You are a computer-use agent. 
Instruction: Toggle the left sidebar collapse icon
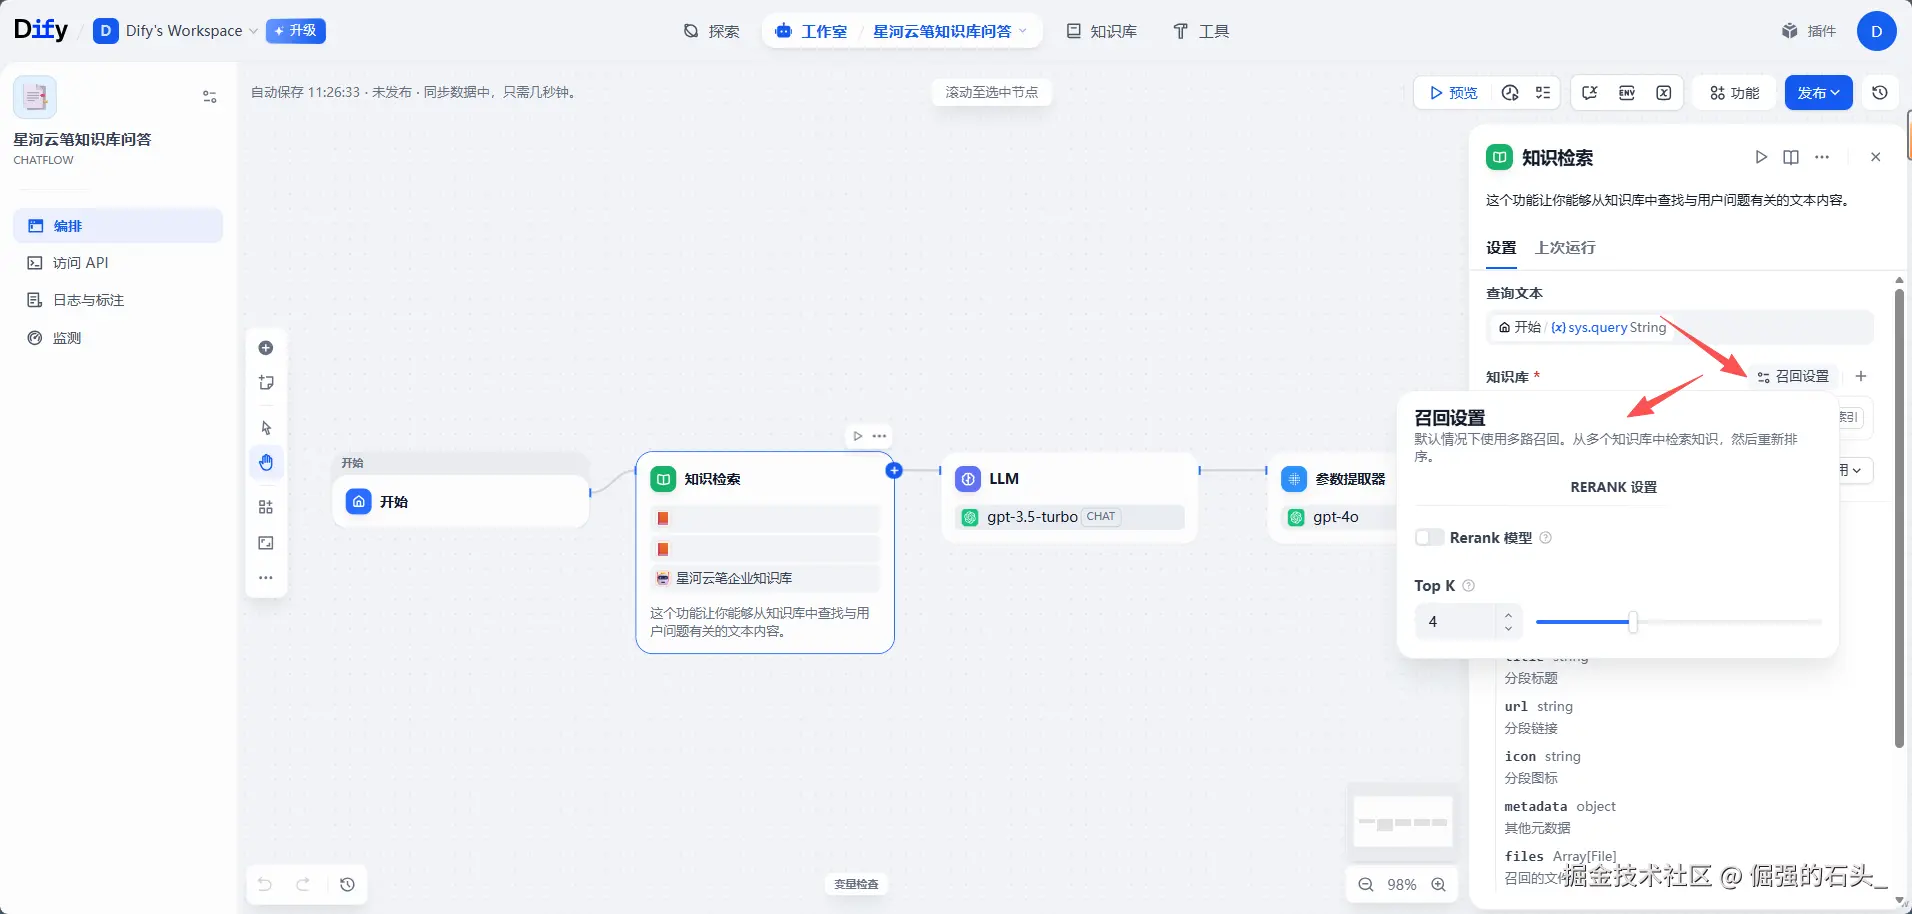click(x=210, y=97)
